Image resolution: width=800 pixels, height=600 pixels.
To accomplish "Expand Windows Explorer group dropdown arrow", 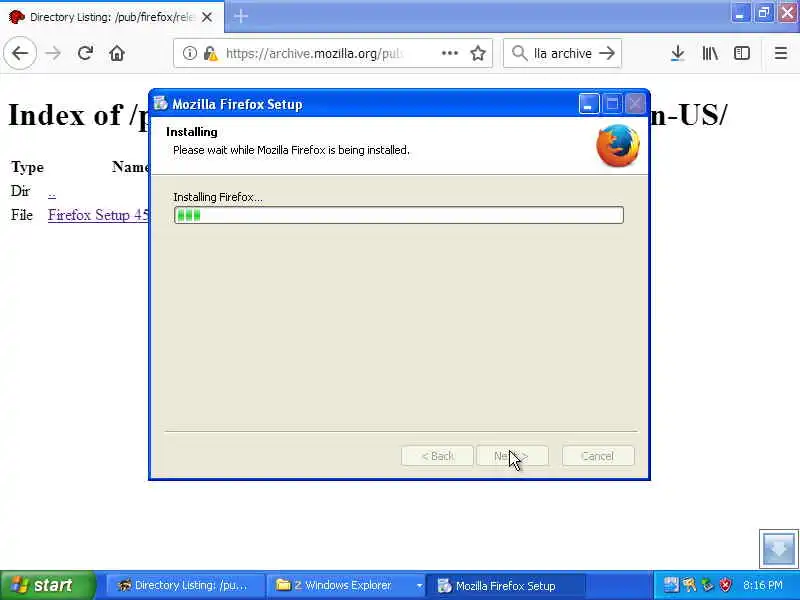I will point(419,585).
